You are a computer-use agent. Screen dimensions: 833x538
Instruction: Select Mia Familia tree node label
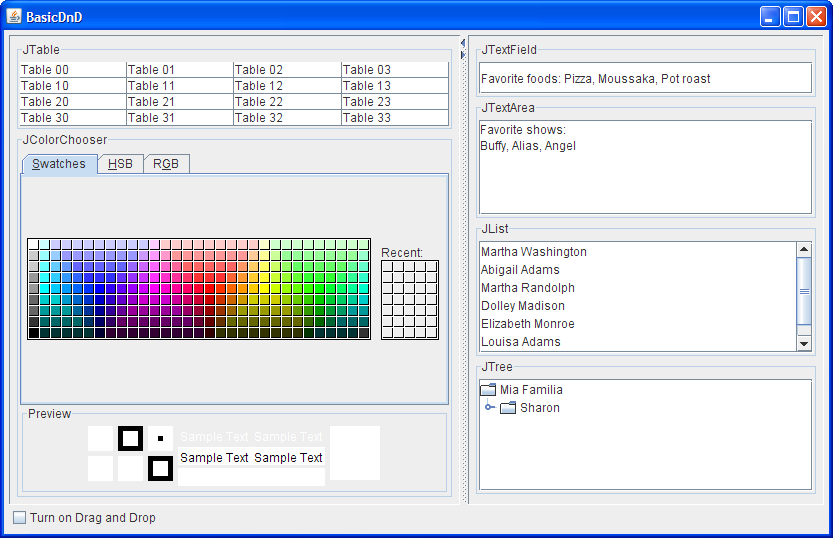[531, 390]
